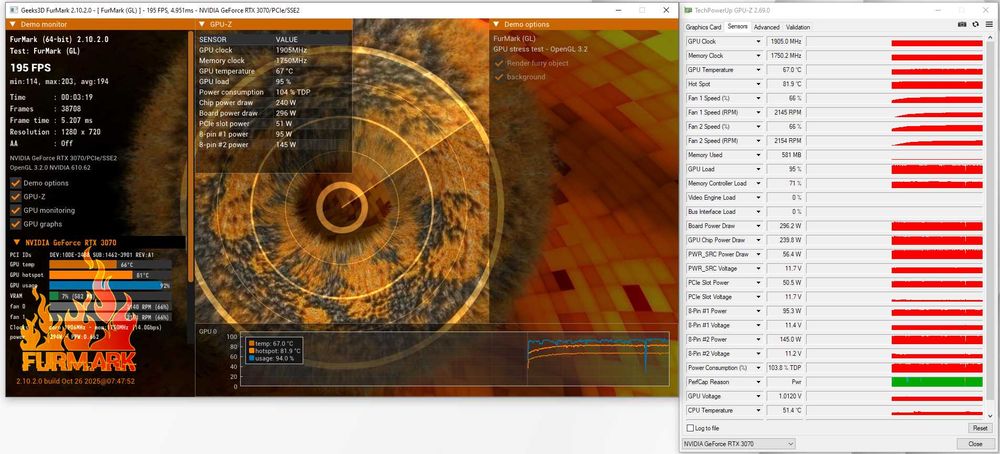Open the Fan 2 Speed (RPM) dropdown arrow
1000x454 pixels.
pos(758,141)
